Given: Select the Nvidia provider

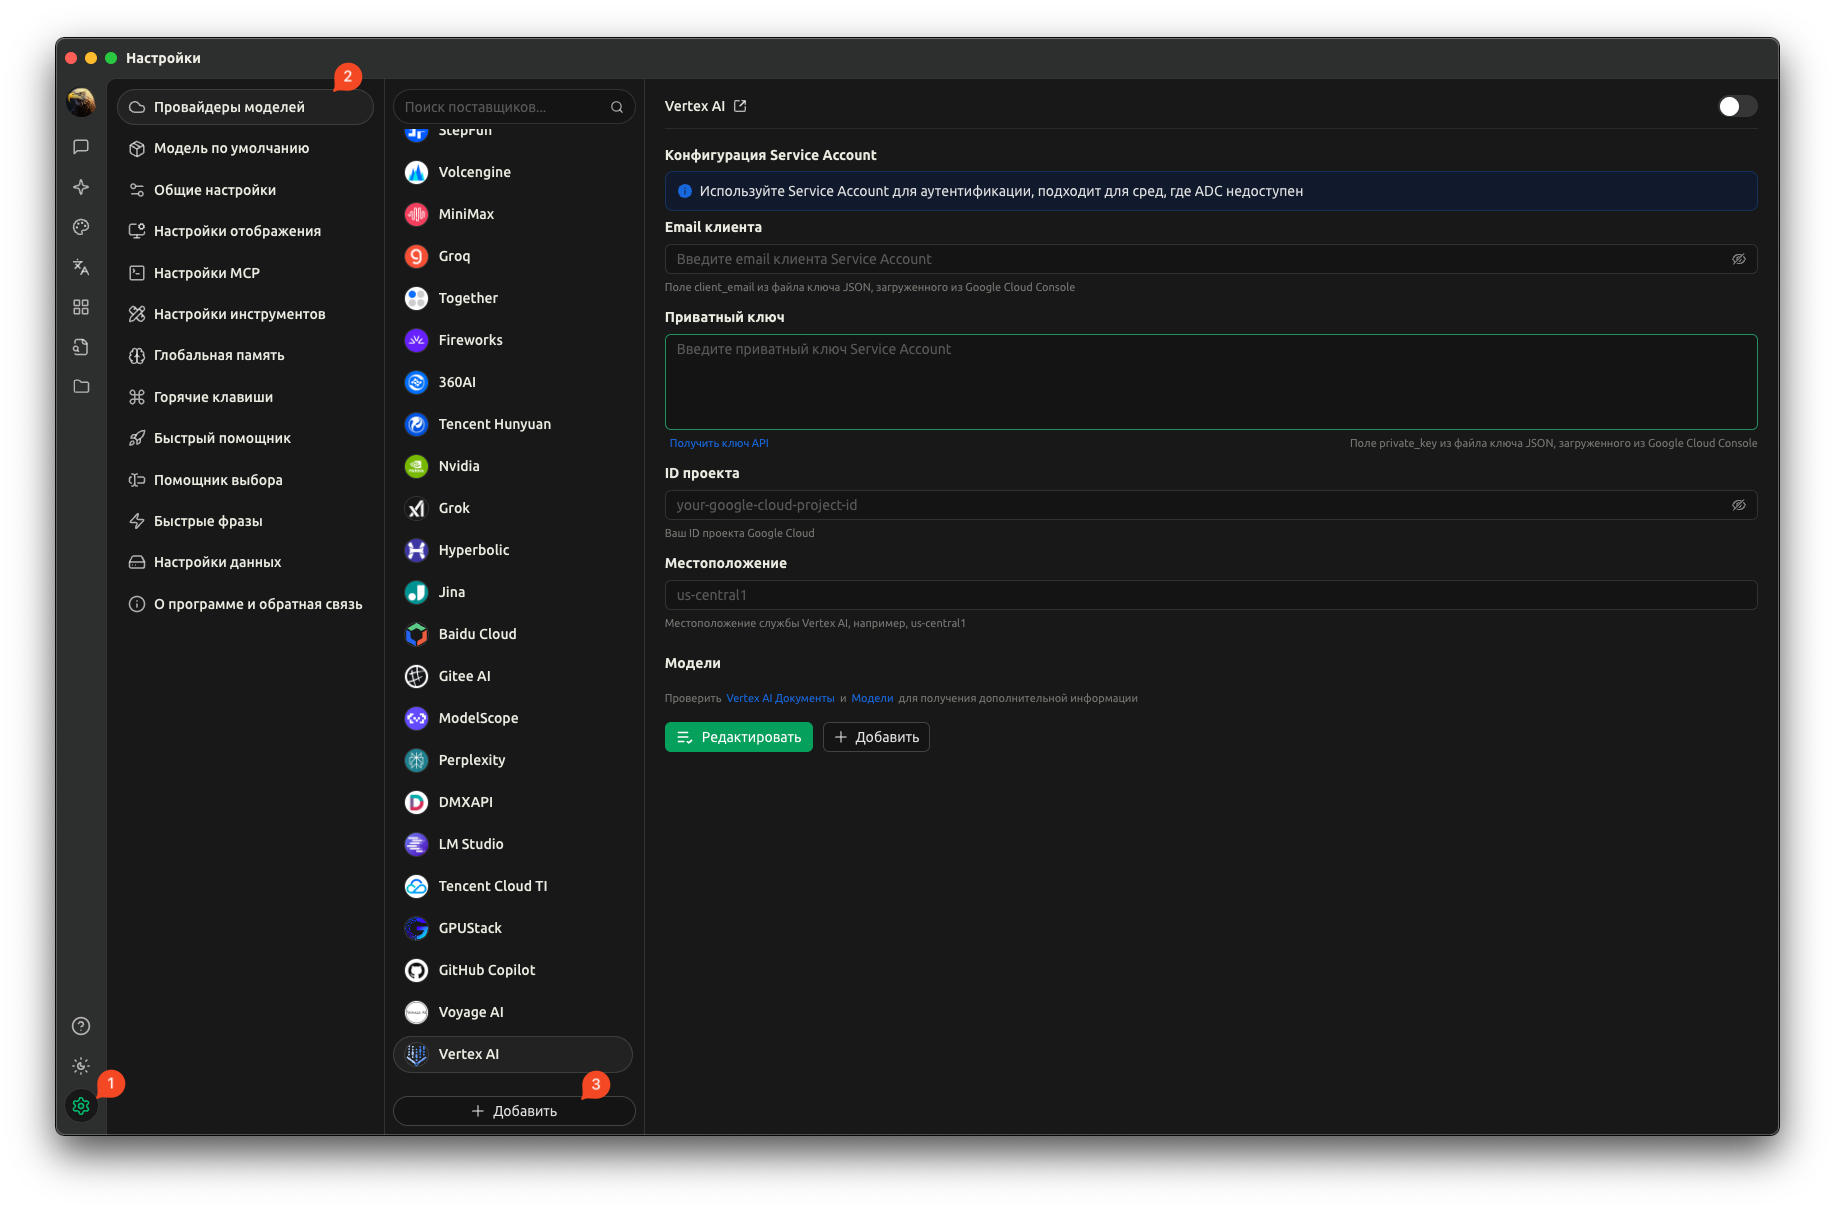Looking at the screenshot, I should 513,466.
